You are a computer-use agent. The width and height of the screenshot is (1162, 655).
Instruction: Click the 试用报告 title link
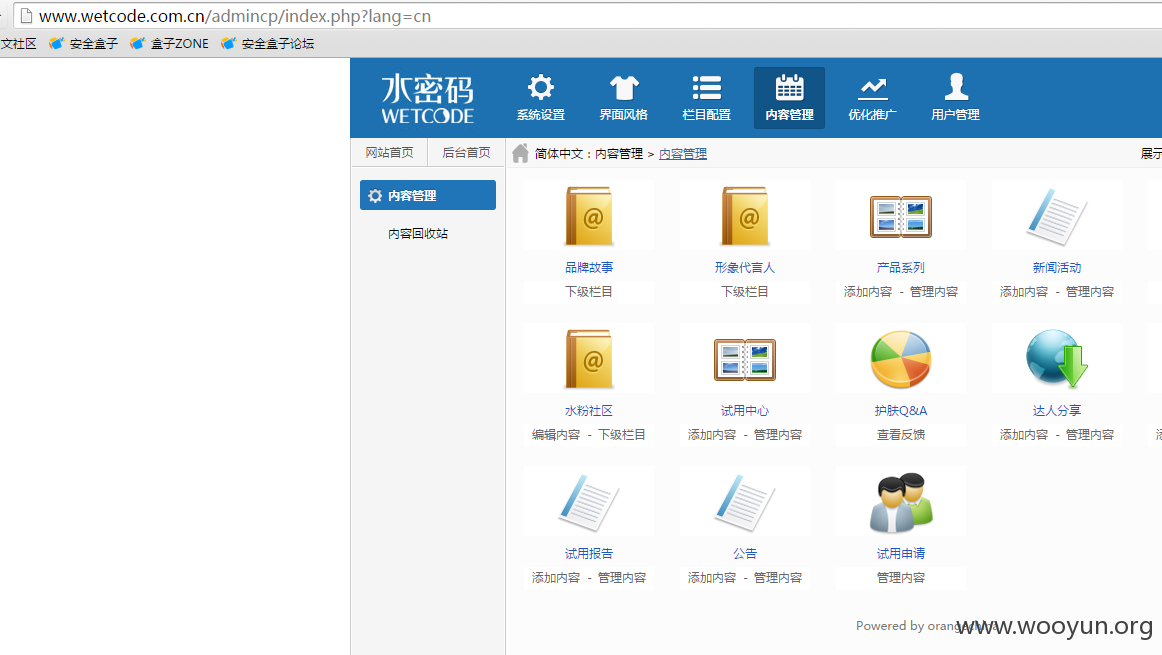589,553
